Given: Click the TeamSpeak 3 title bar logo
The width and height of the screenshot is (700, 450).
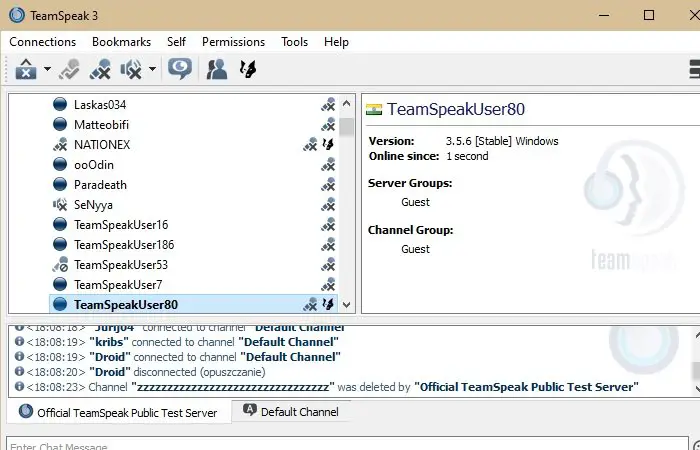Looking at the screenshot, I should click(17, 15).
